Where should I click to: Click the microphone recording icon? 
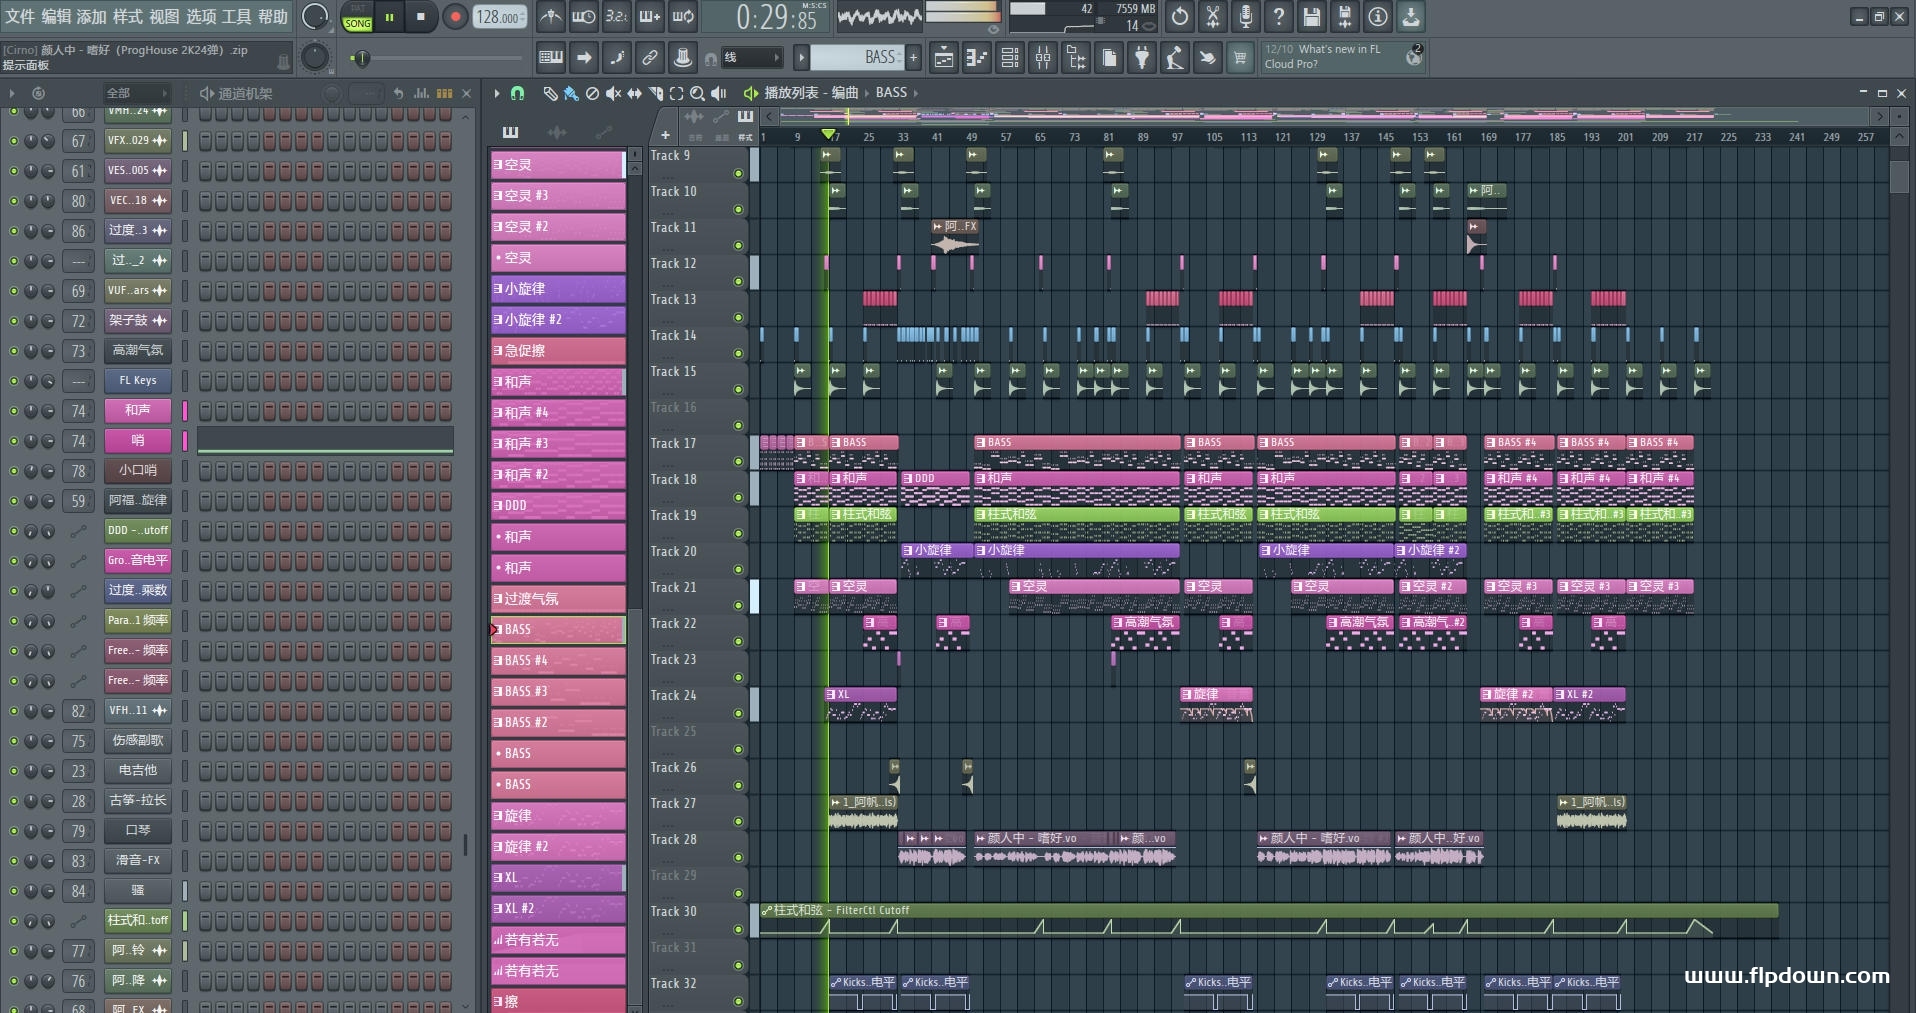pyautogui.click(x=1245, y=17)
